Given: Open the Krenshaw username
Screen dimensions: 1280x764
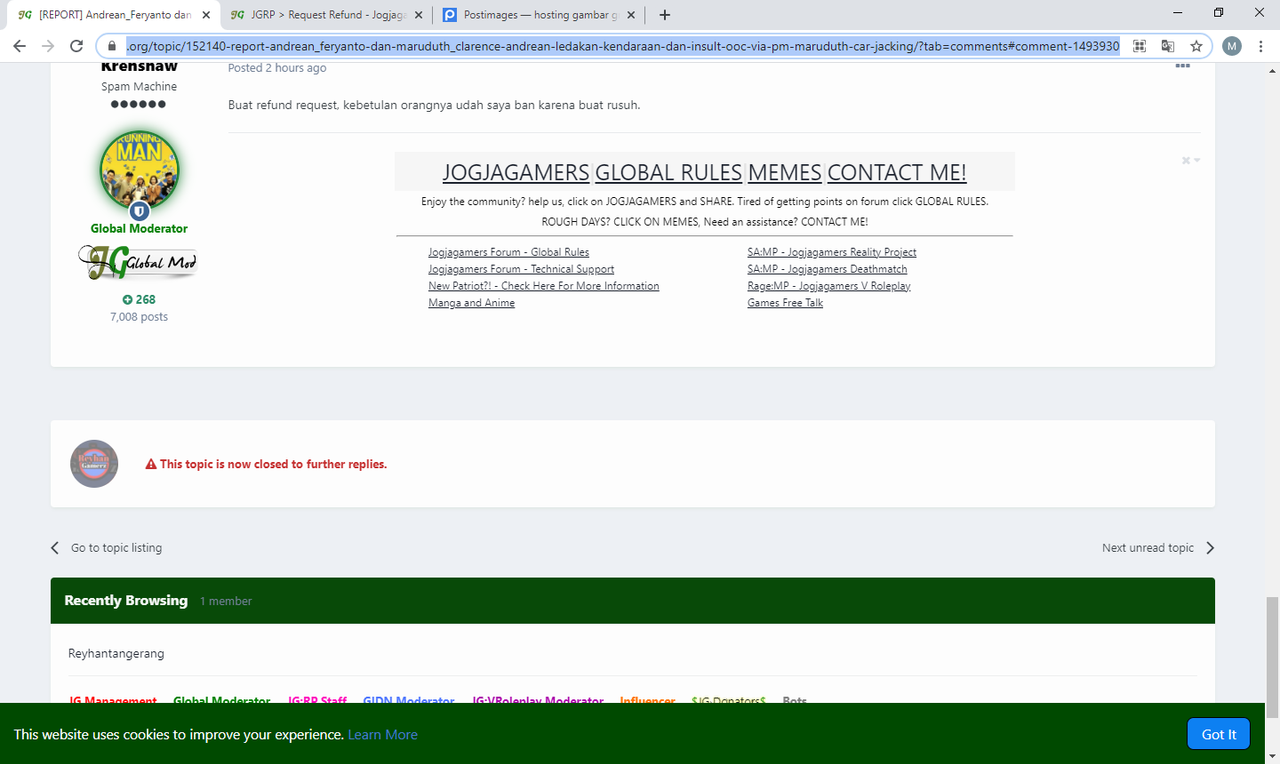Looking at the screenshot, I should pos(139,67).
